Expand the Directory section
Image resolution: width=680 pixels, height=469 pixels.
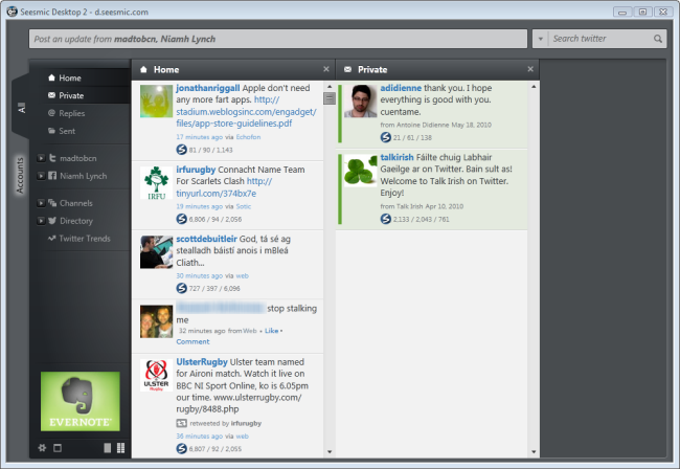[41, 221]
